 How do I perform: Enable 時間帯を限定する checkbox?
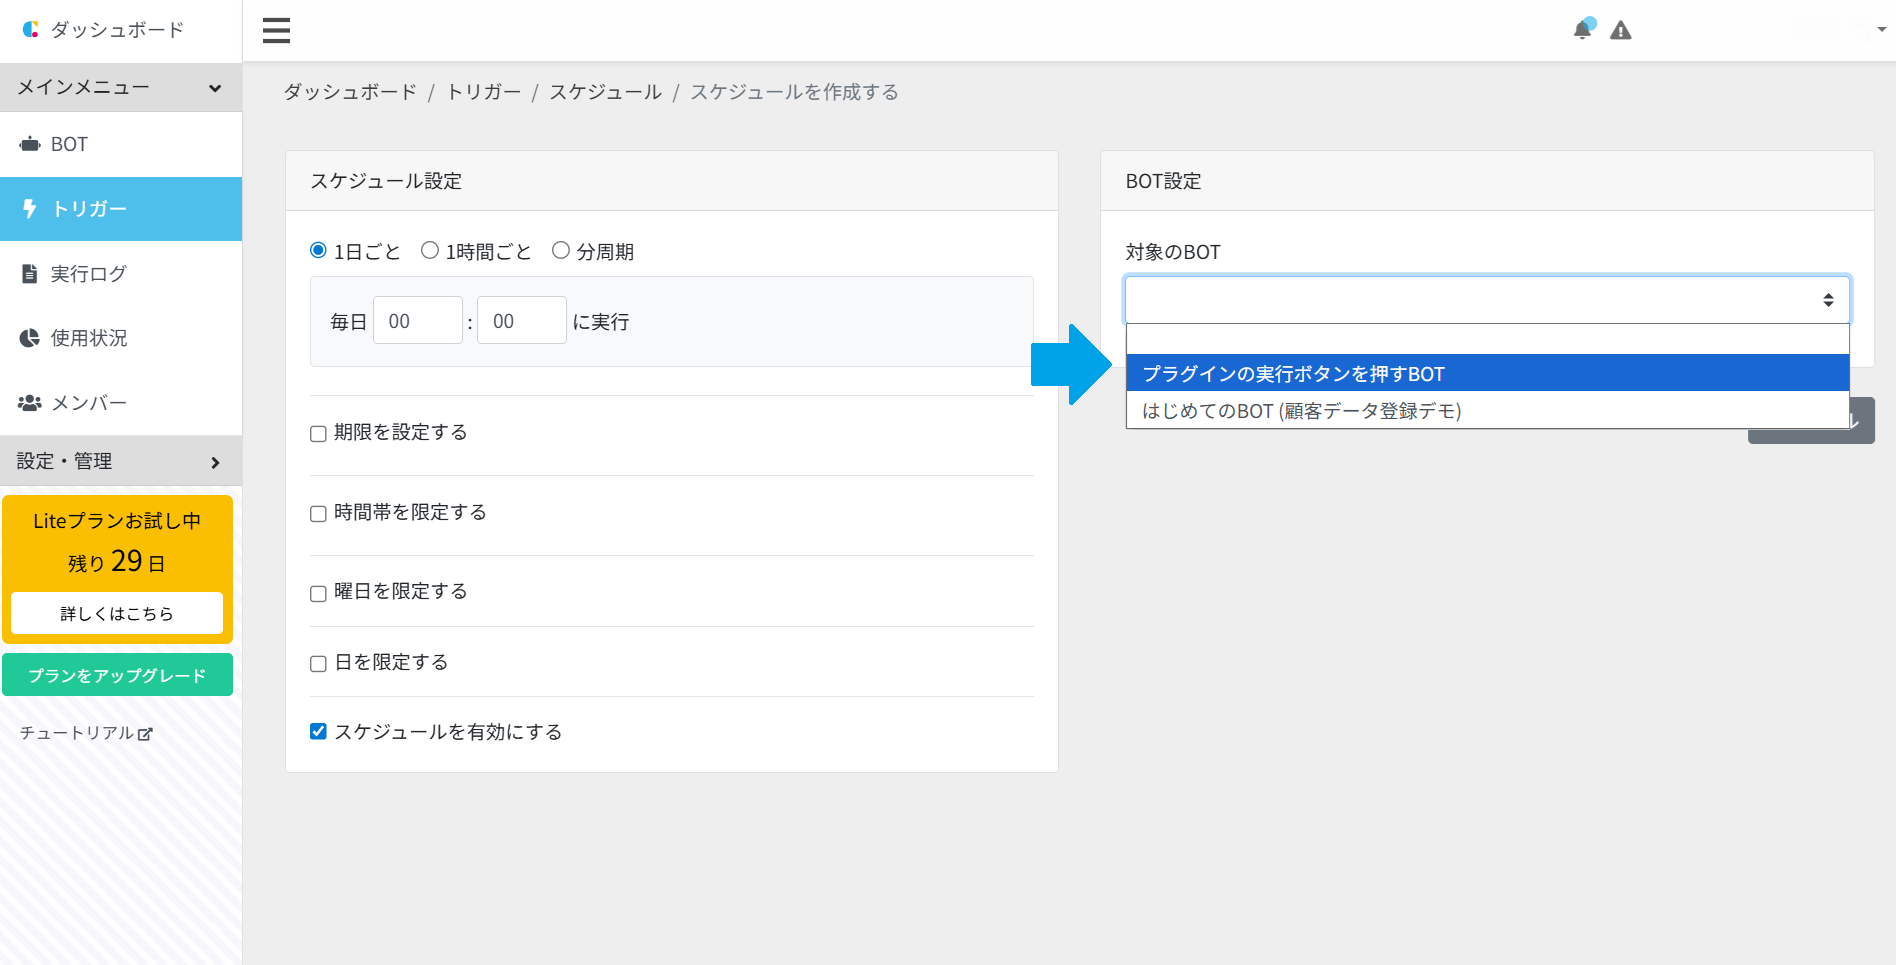point(318,513)
